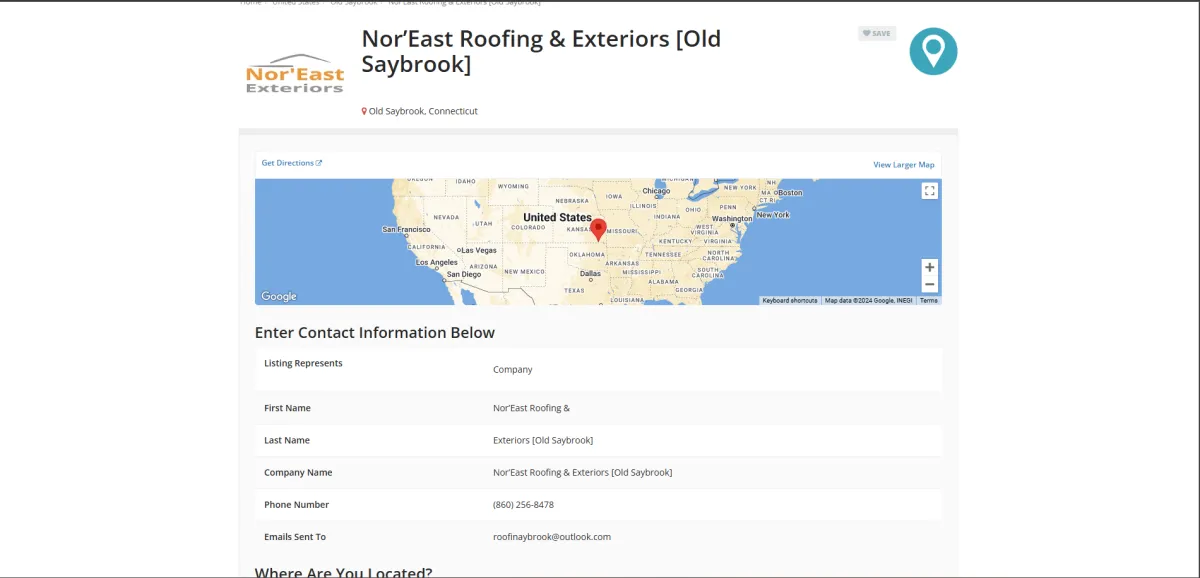Image resolution: width=1200 pixels, height=578 pixels.
Task: Click 'Enter Contact Information Below' heading
Action: [x=375, y=333]
